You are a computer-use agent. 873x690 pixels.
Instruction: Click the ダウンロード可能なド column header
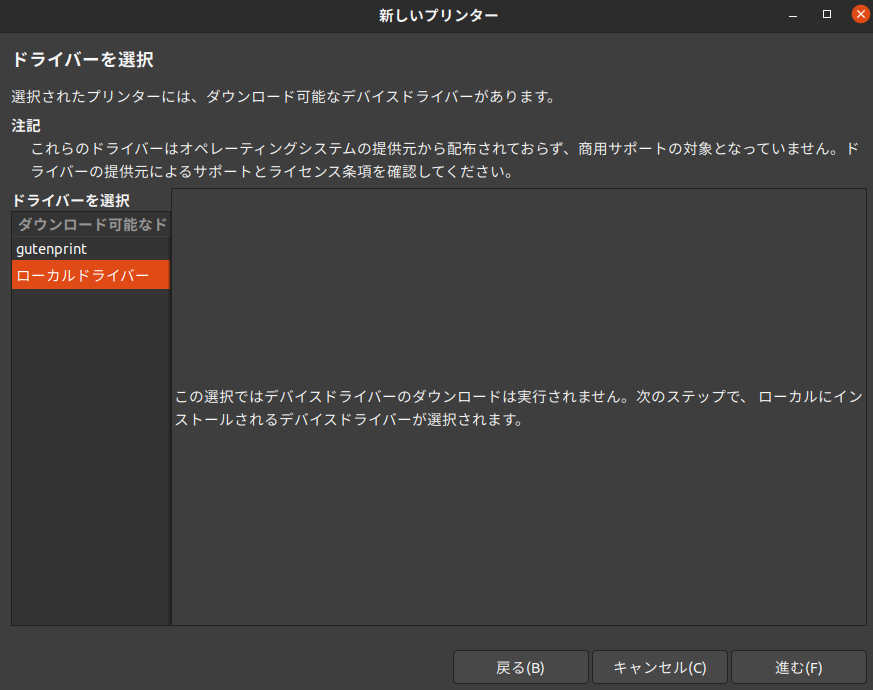pyautogui.click(x=91, y=224)
